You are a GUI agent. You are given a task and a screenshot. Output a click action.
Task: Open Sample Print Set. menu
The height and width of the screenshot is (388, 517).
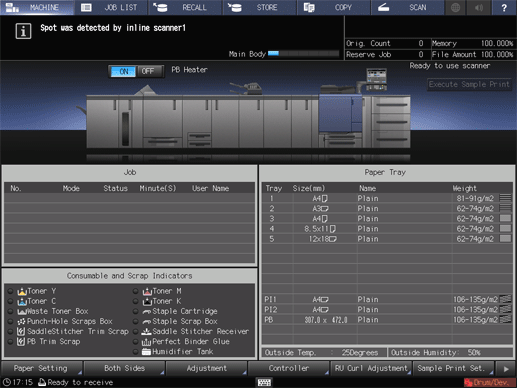point(453,368)
